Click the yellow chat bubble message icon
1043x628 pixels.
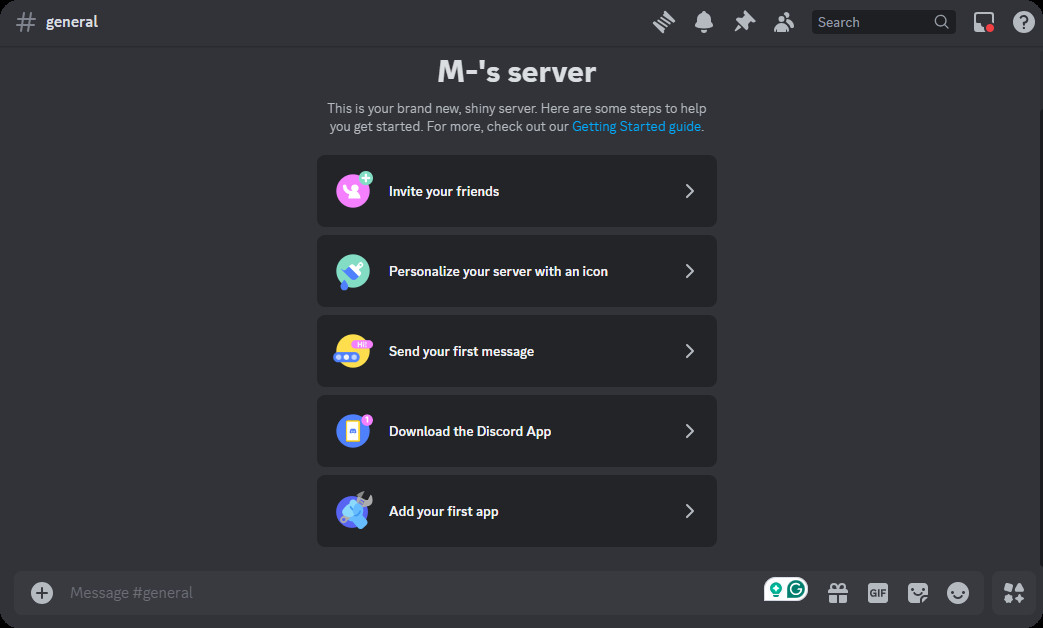pos(353,351)
